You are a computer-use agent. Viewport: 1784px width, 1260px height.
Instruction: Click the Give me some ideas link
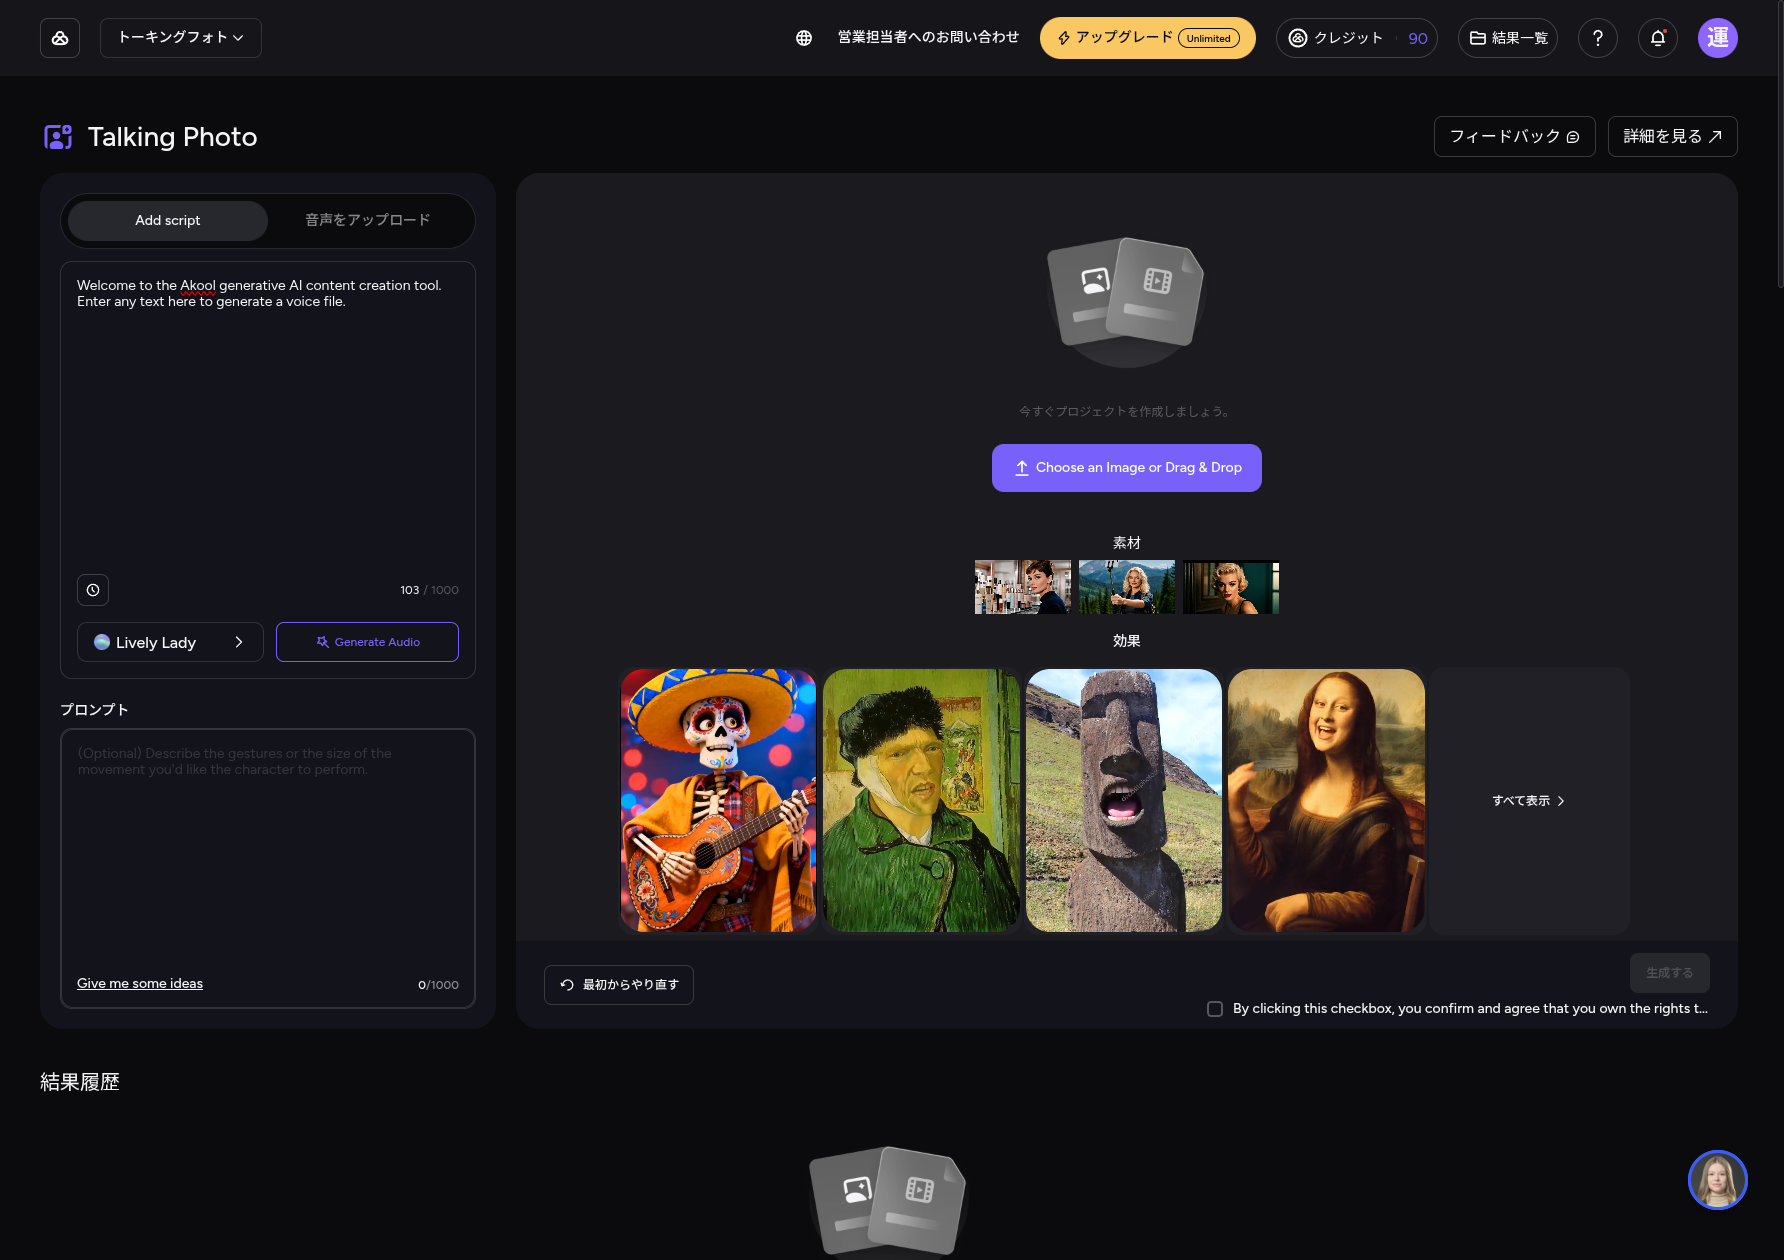140,984
